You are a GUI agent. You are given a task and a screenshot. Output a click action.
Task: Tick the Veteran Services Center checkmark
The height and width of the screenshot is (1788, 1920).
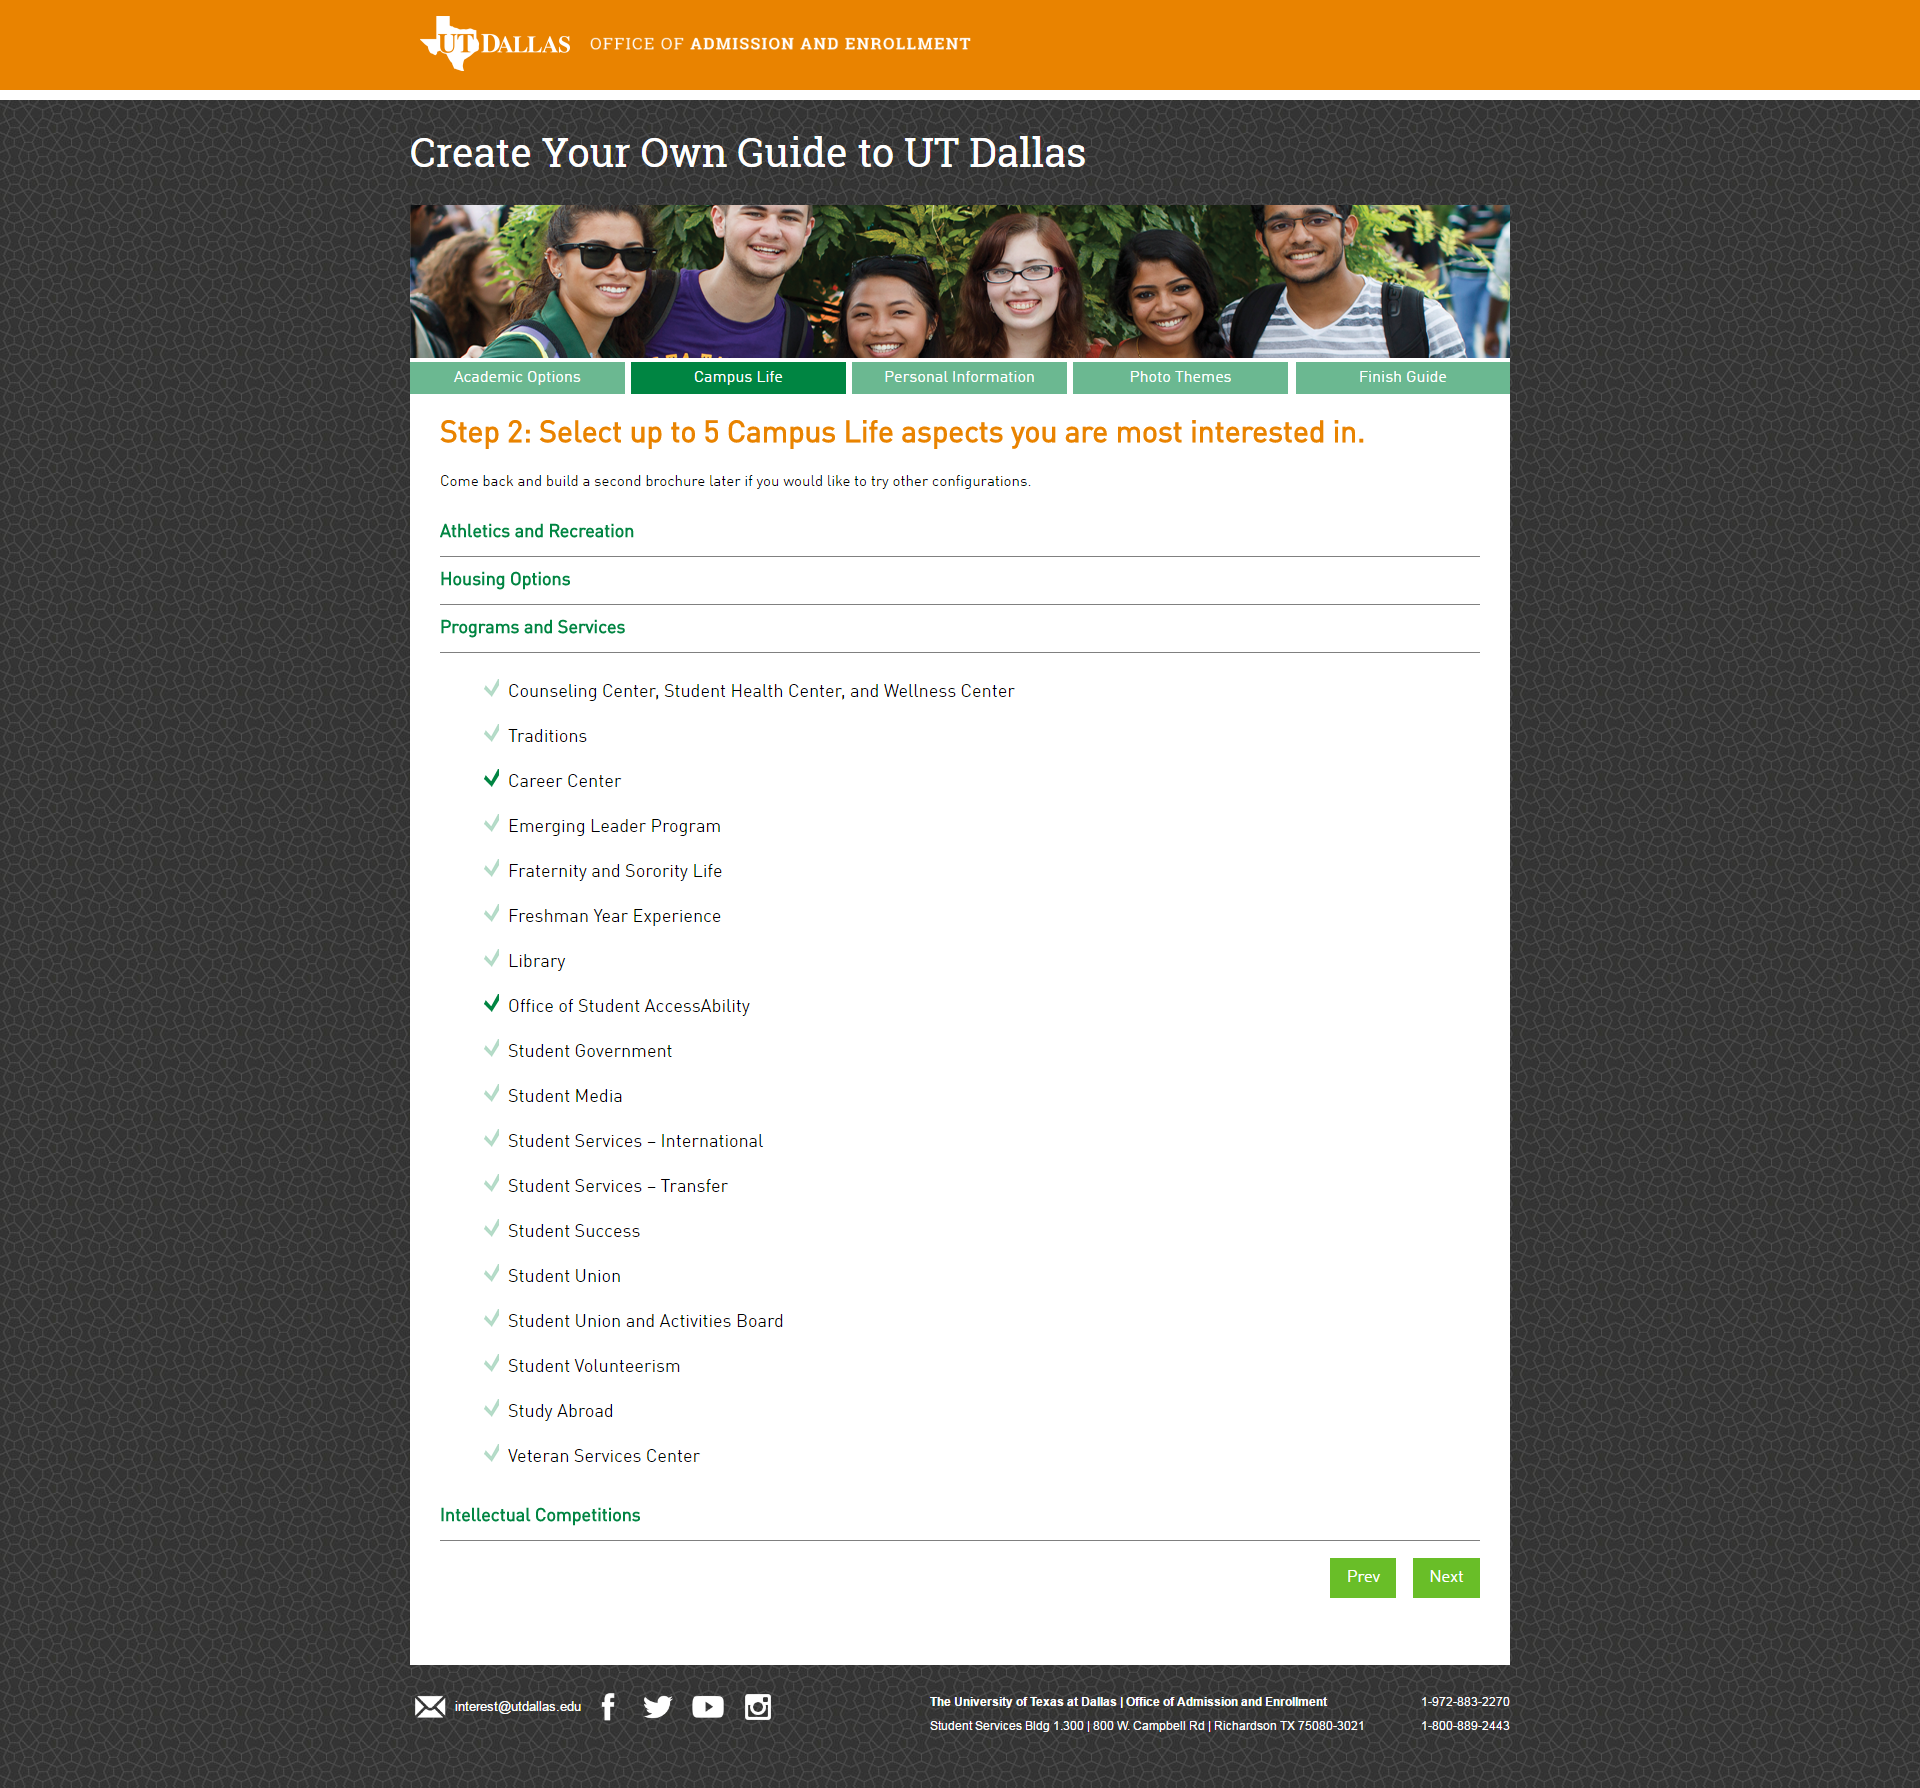(x=492, y=1454)
